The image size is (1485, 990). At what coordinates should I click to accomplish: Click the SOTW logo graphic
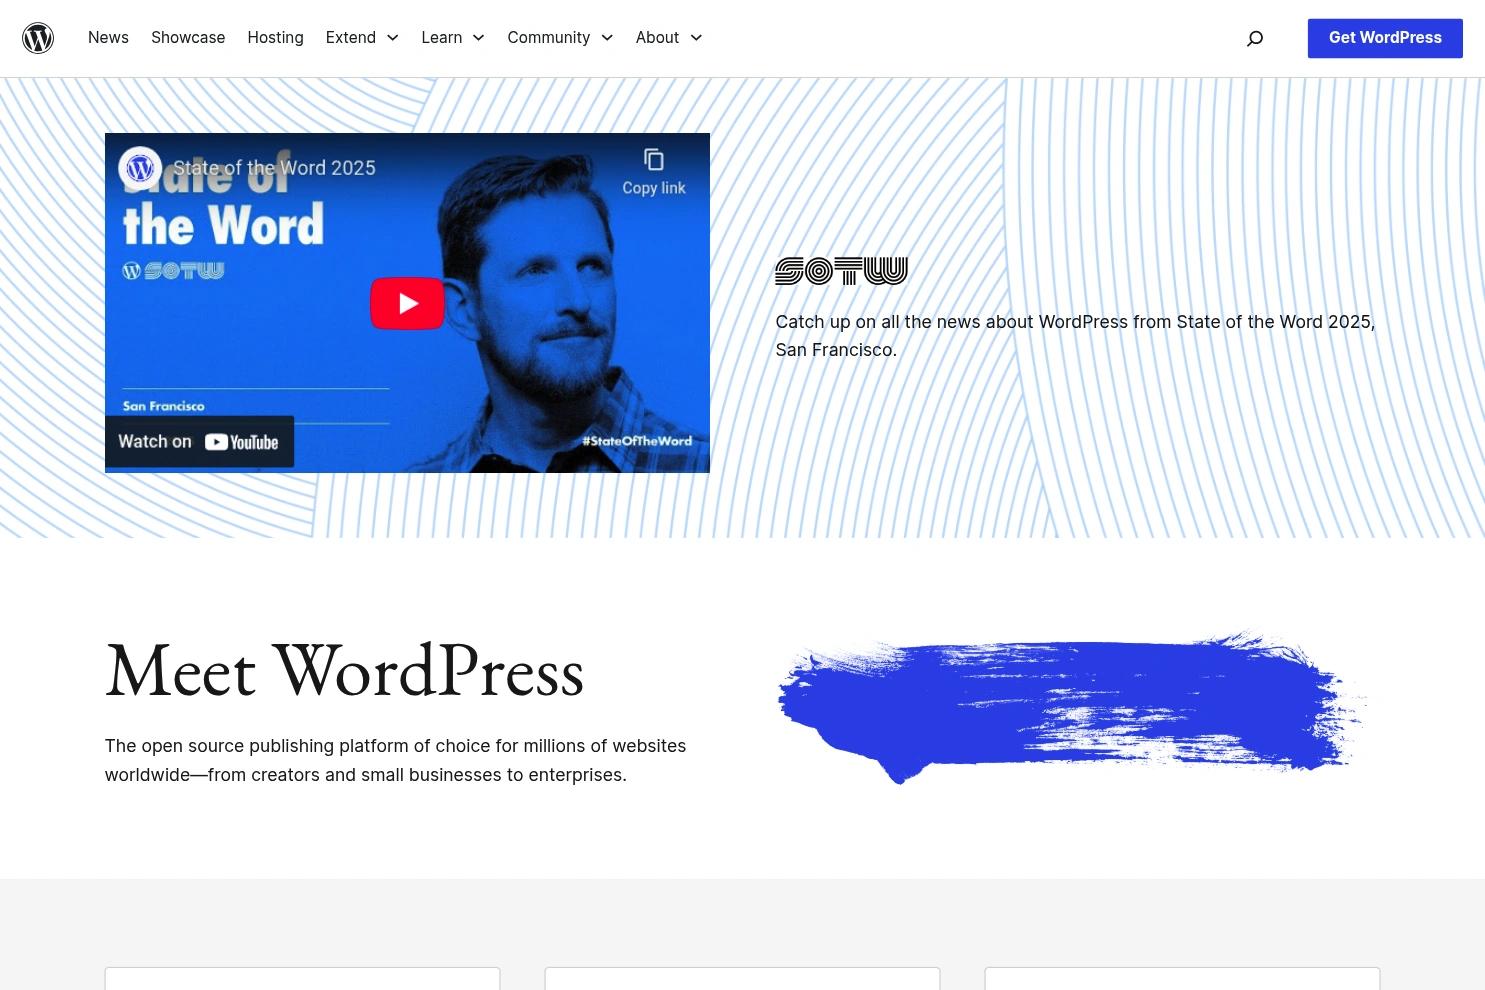pos(841,270)
